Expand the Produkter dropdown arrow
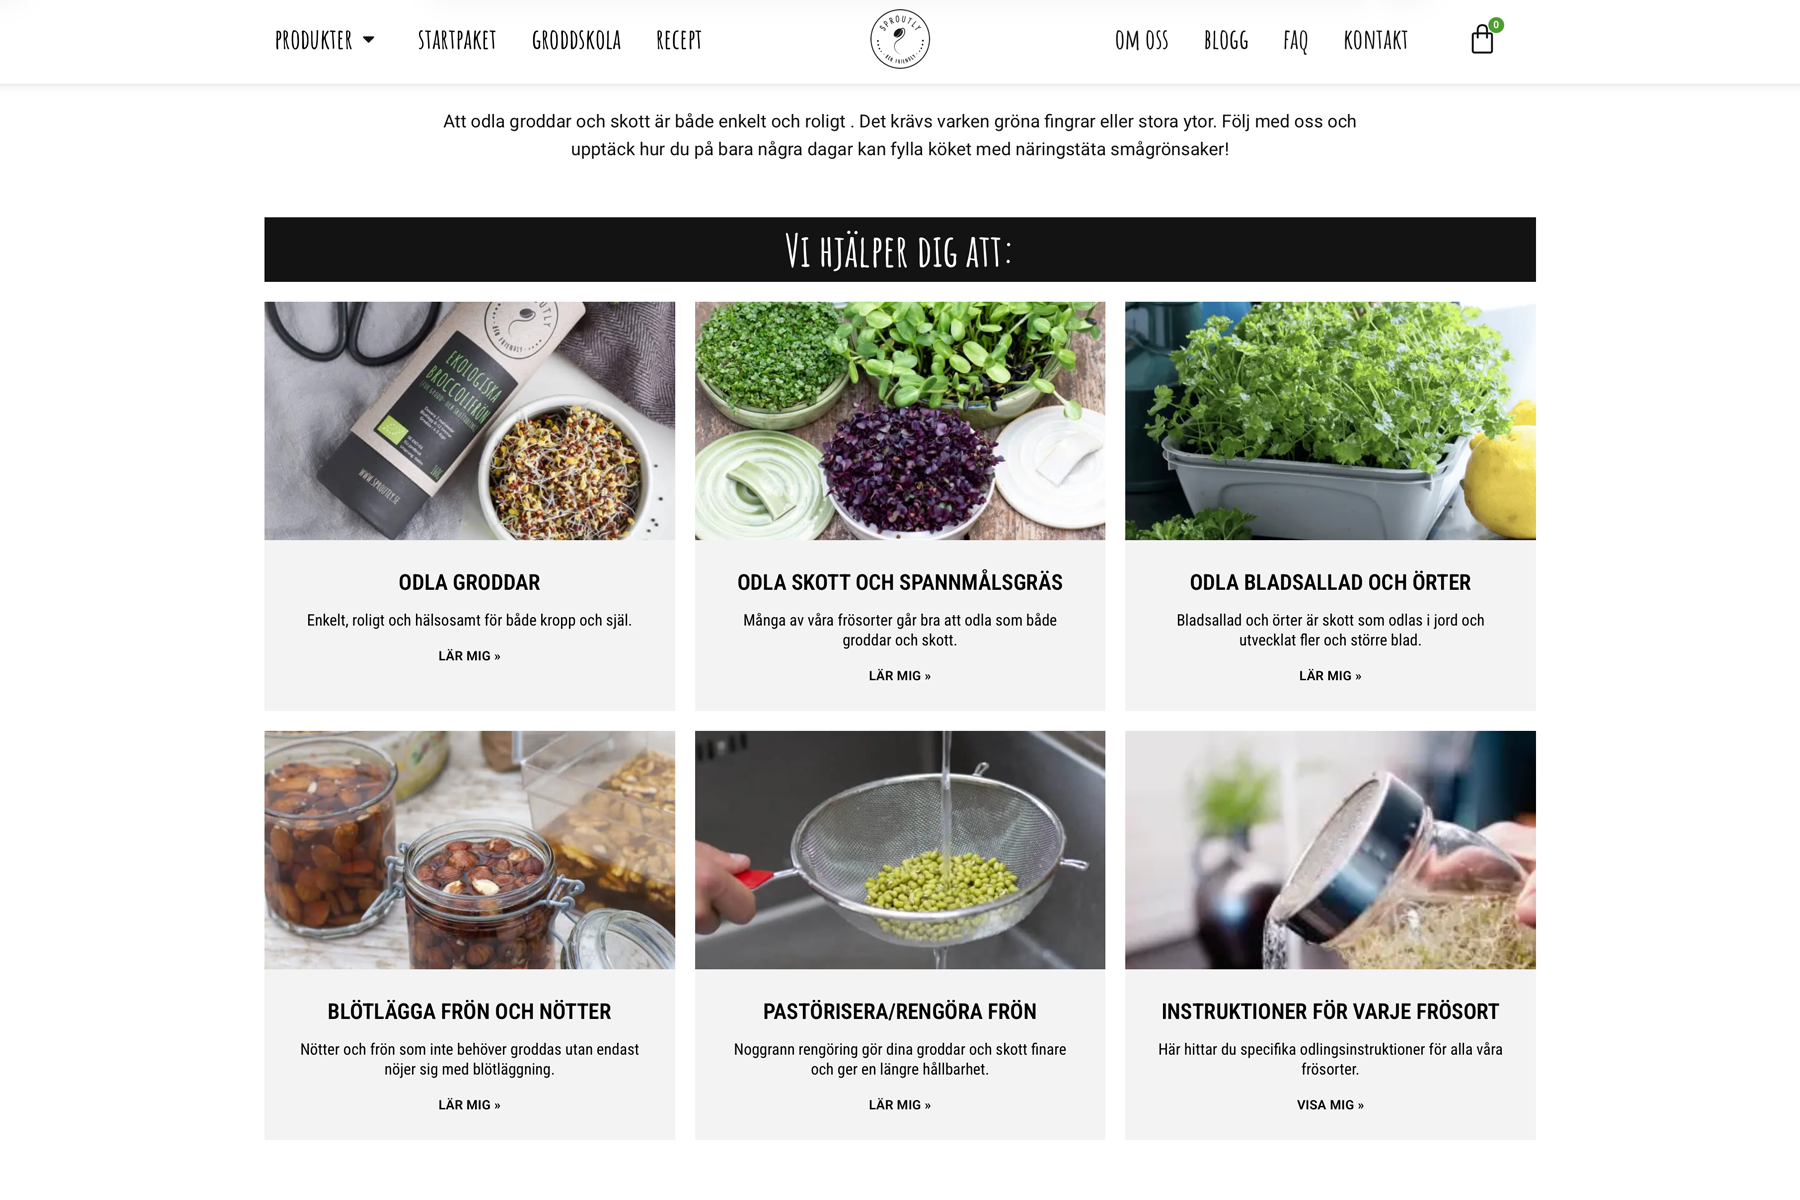Viewport: 1800px width, 1200px height. coord(368,40)
